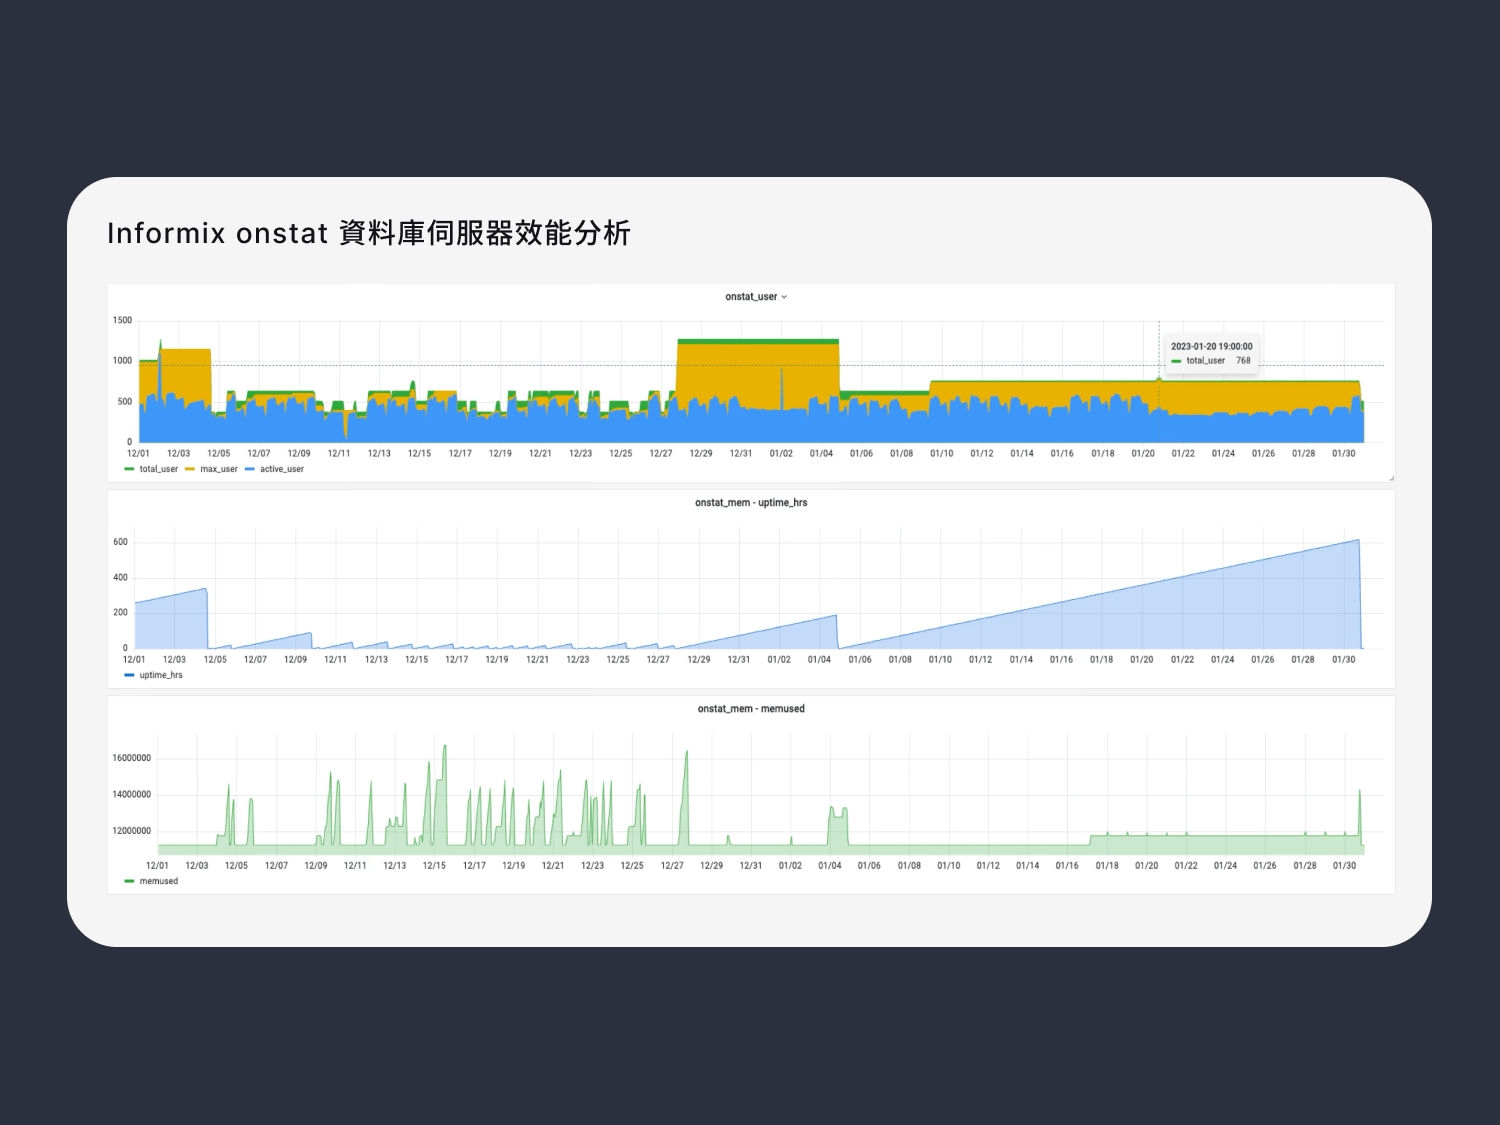Click the blue uptime_hrs legend color icon

click(130, 675)
